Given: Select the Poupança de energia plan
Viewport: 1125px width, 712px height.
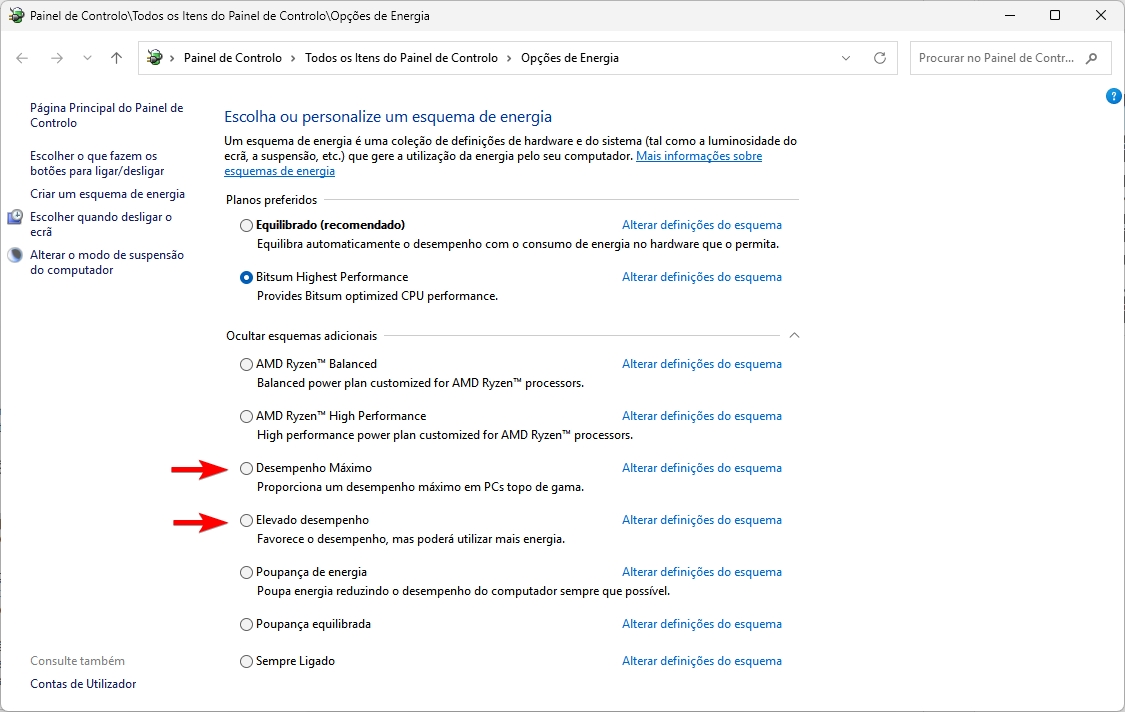Looking at the screenshot, I should click(246, 572).
